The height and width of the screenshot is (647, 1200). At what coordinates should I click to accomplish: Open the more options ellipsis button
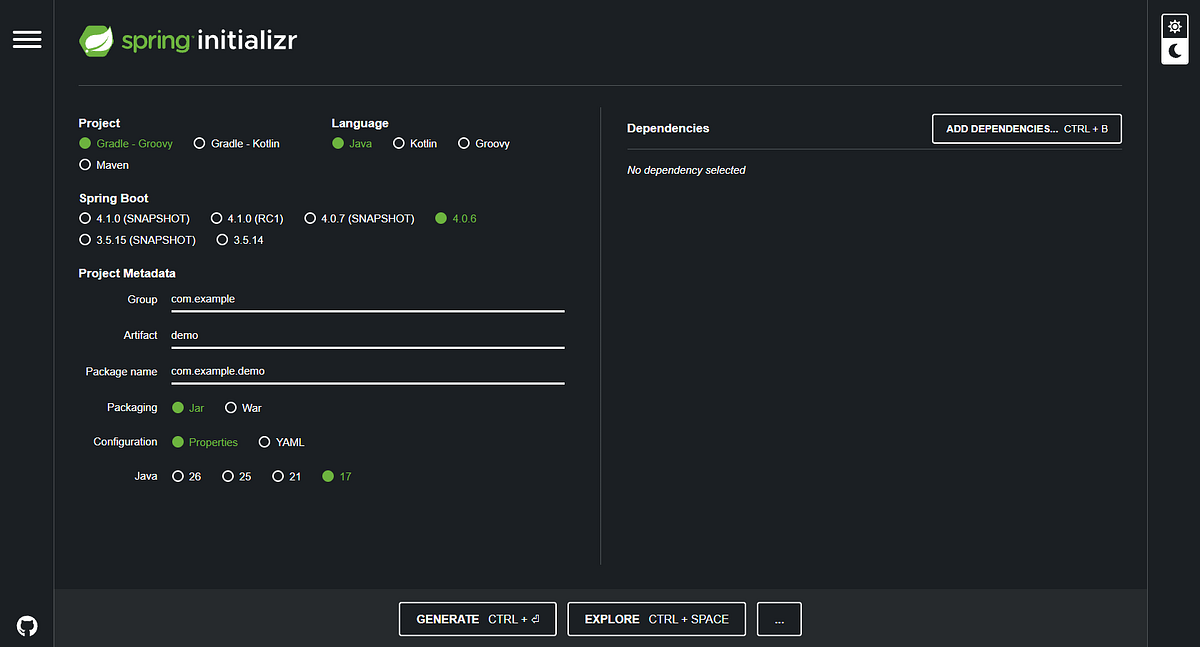click(779, 619)
